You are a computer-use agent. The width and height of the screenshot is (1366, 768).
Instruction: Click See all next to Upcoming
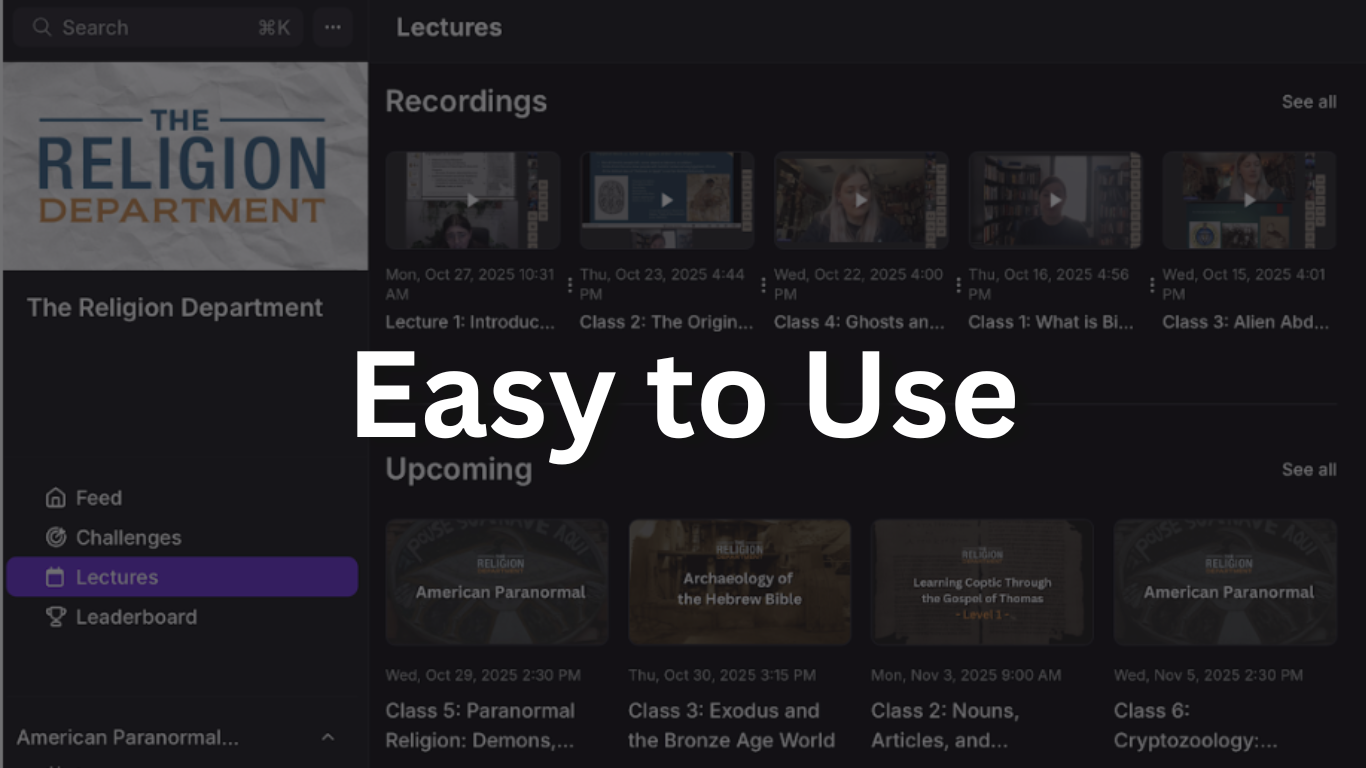(1309, 470)
